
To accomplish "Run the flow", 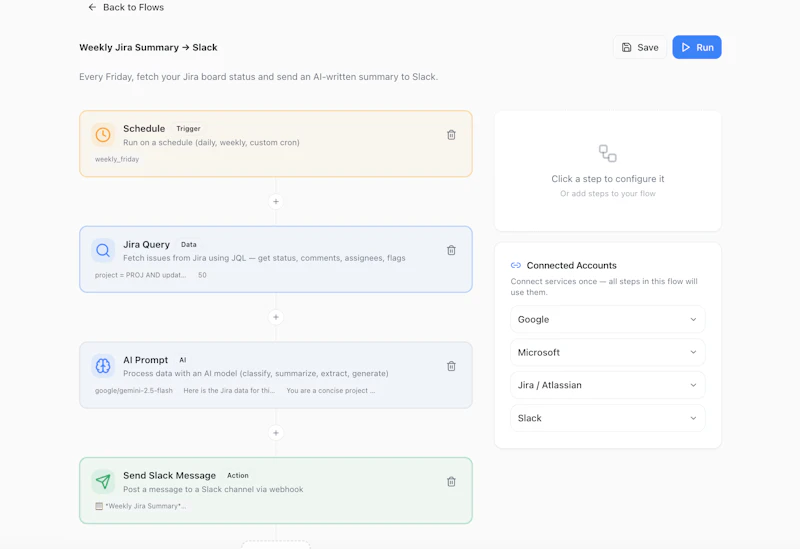I will 696,47.
